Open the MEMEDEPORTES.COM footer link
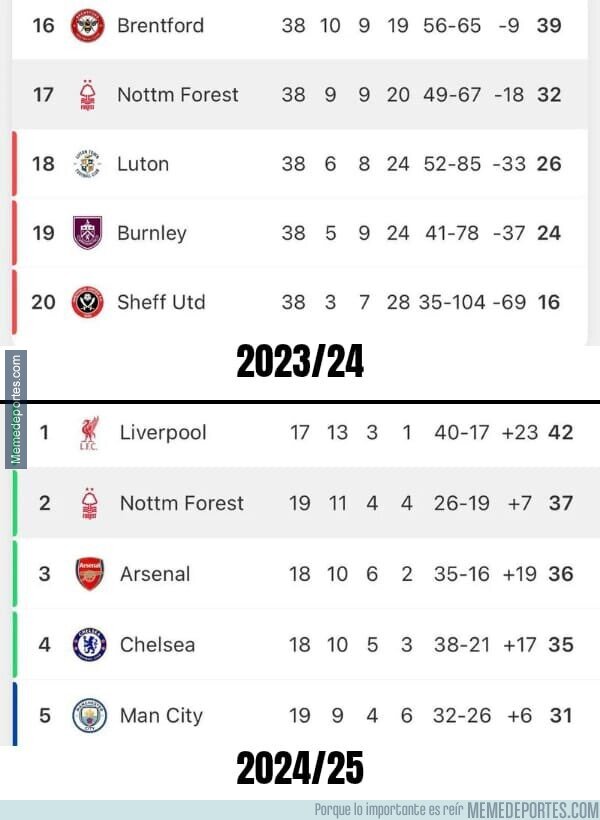The image size is (600, 820). tap(533, 810)
